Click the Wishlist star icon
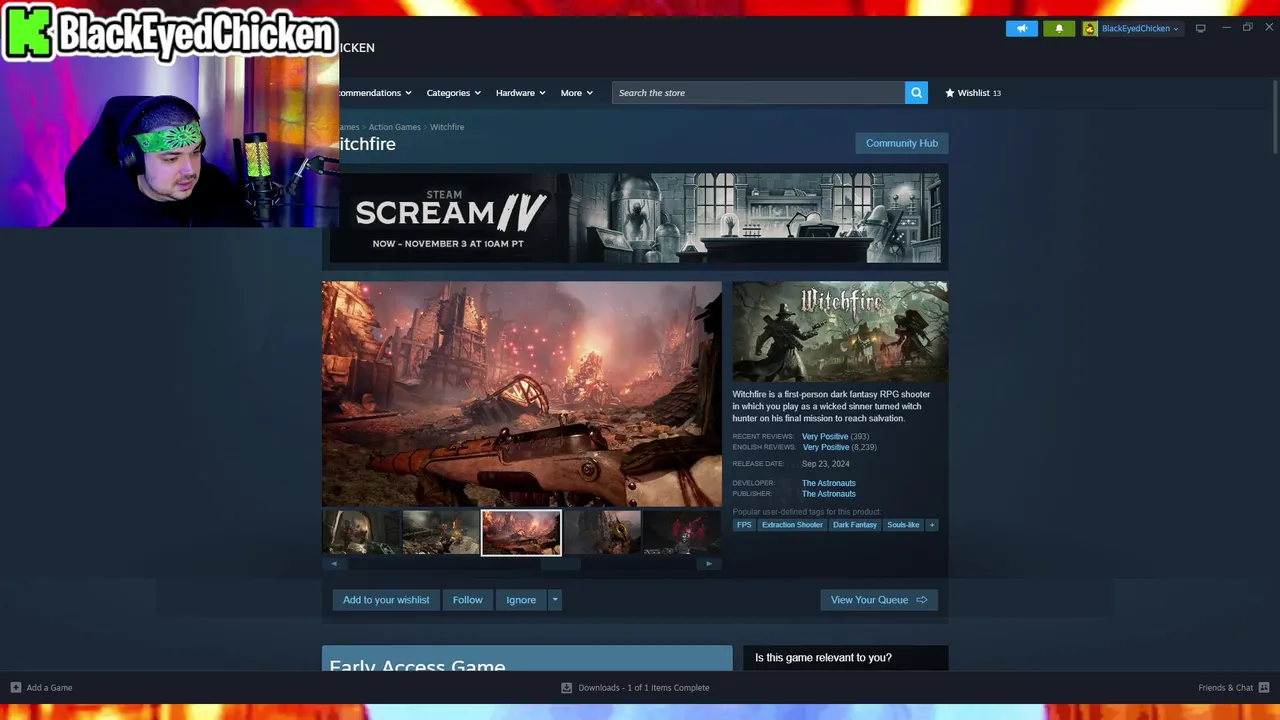The image size is (1280, 720). 950,93
